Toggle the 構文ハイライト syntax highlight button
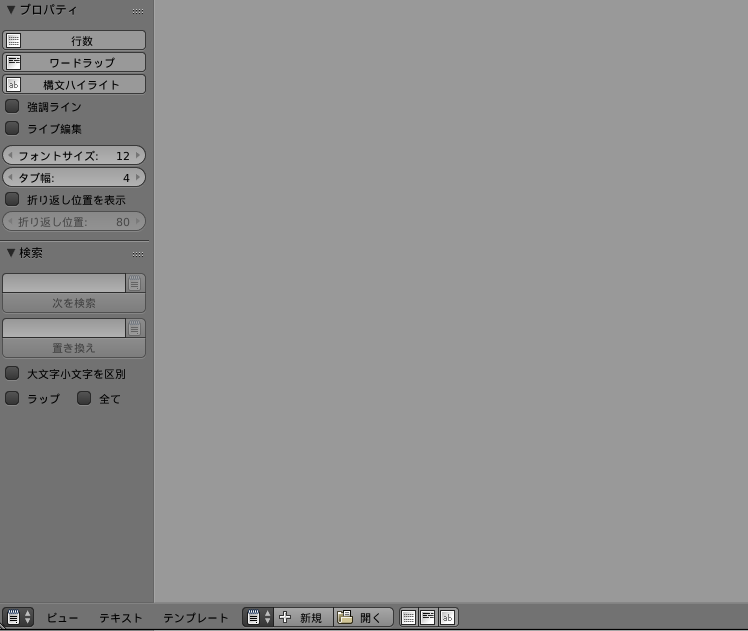 click(x=74, y=84)
